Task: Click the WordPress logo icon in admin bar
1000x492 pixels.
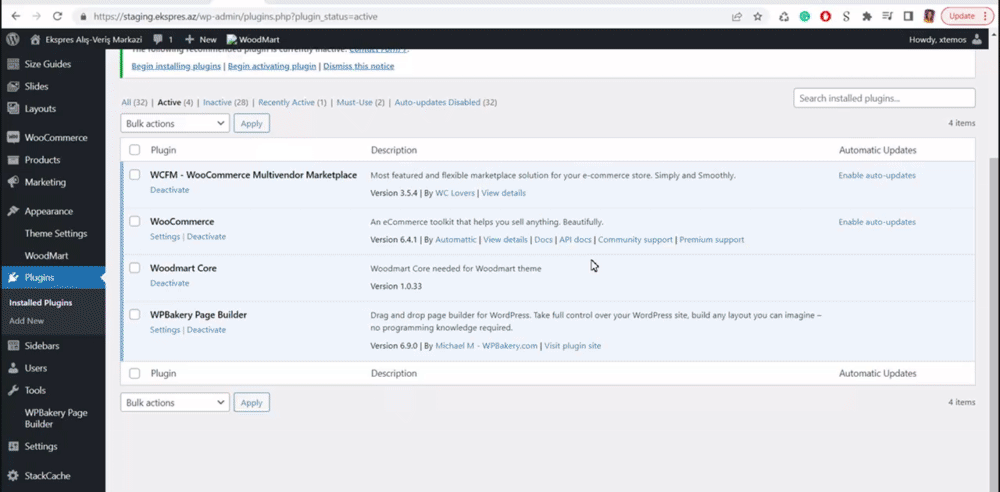Action: [x=13, y=39]
